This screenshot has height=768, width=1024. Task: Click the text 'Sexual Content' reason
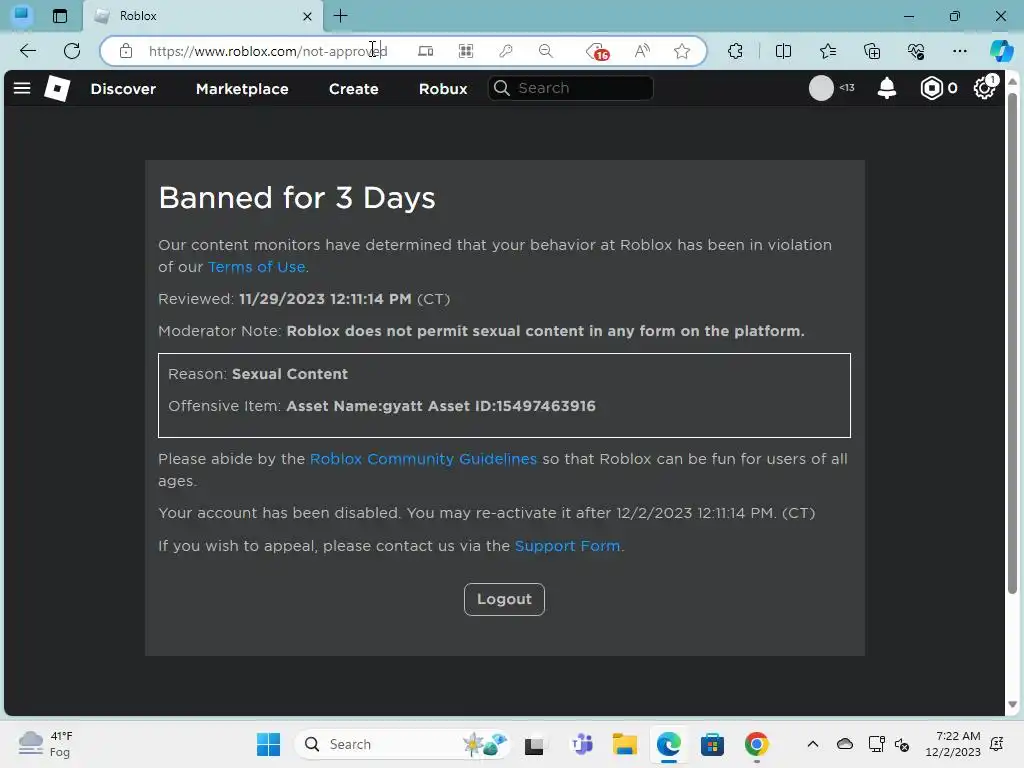coord(290,374)
